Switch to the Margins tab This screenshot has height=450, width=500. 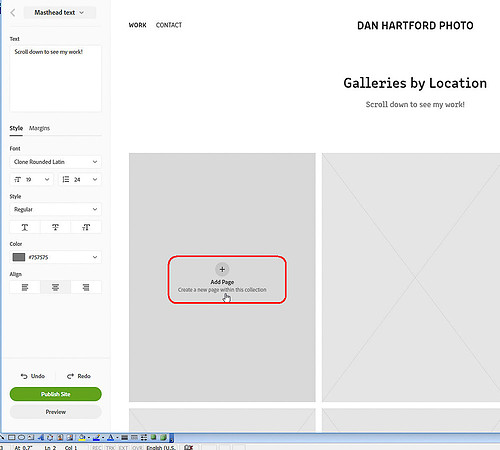[x=39, y=128]
